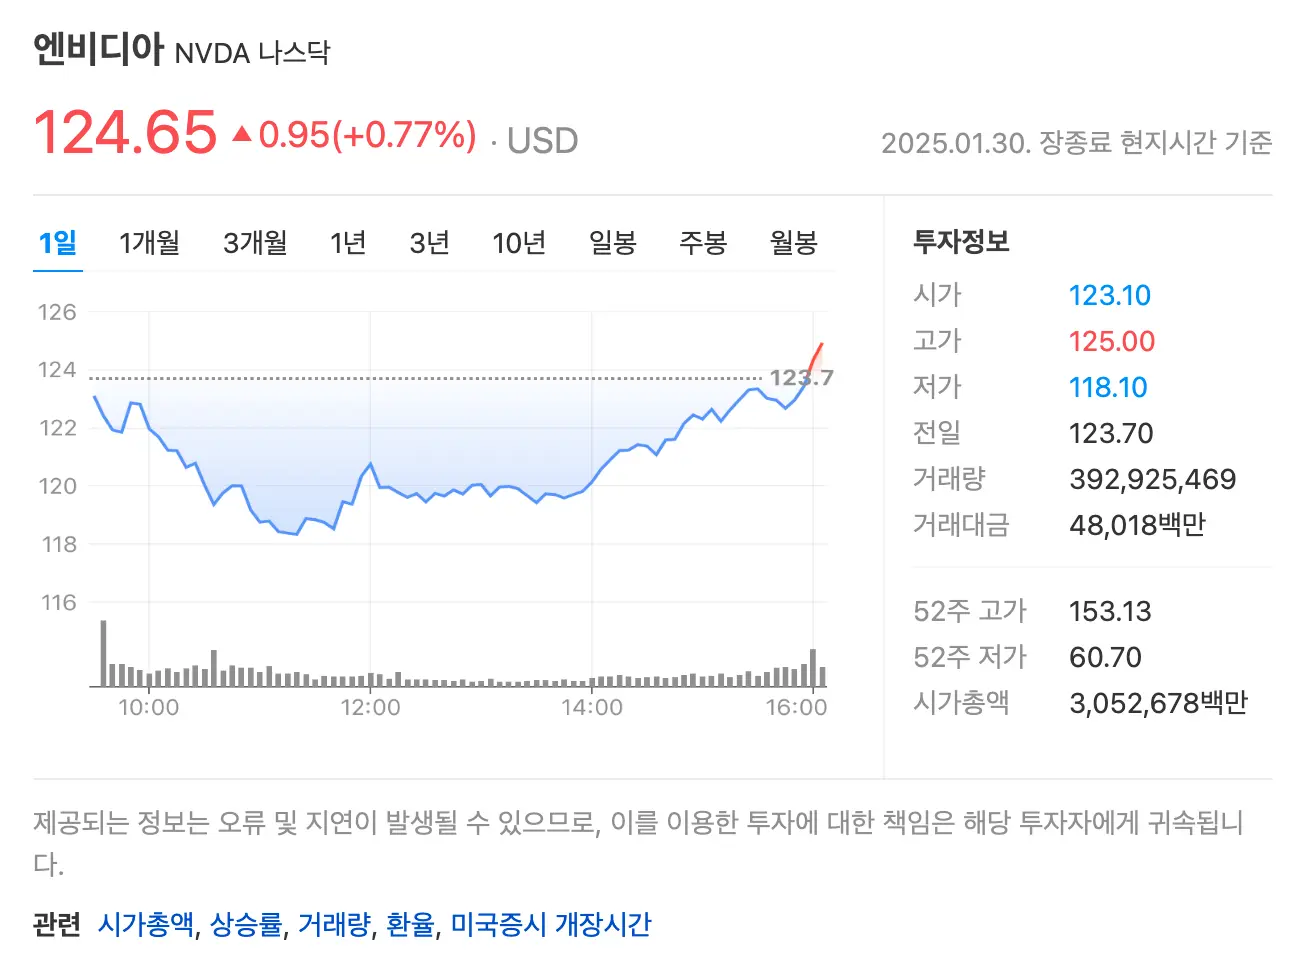Click the 상승률 link
1294x972 pixels.
tap(245, 925)
